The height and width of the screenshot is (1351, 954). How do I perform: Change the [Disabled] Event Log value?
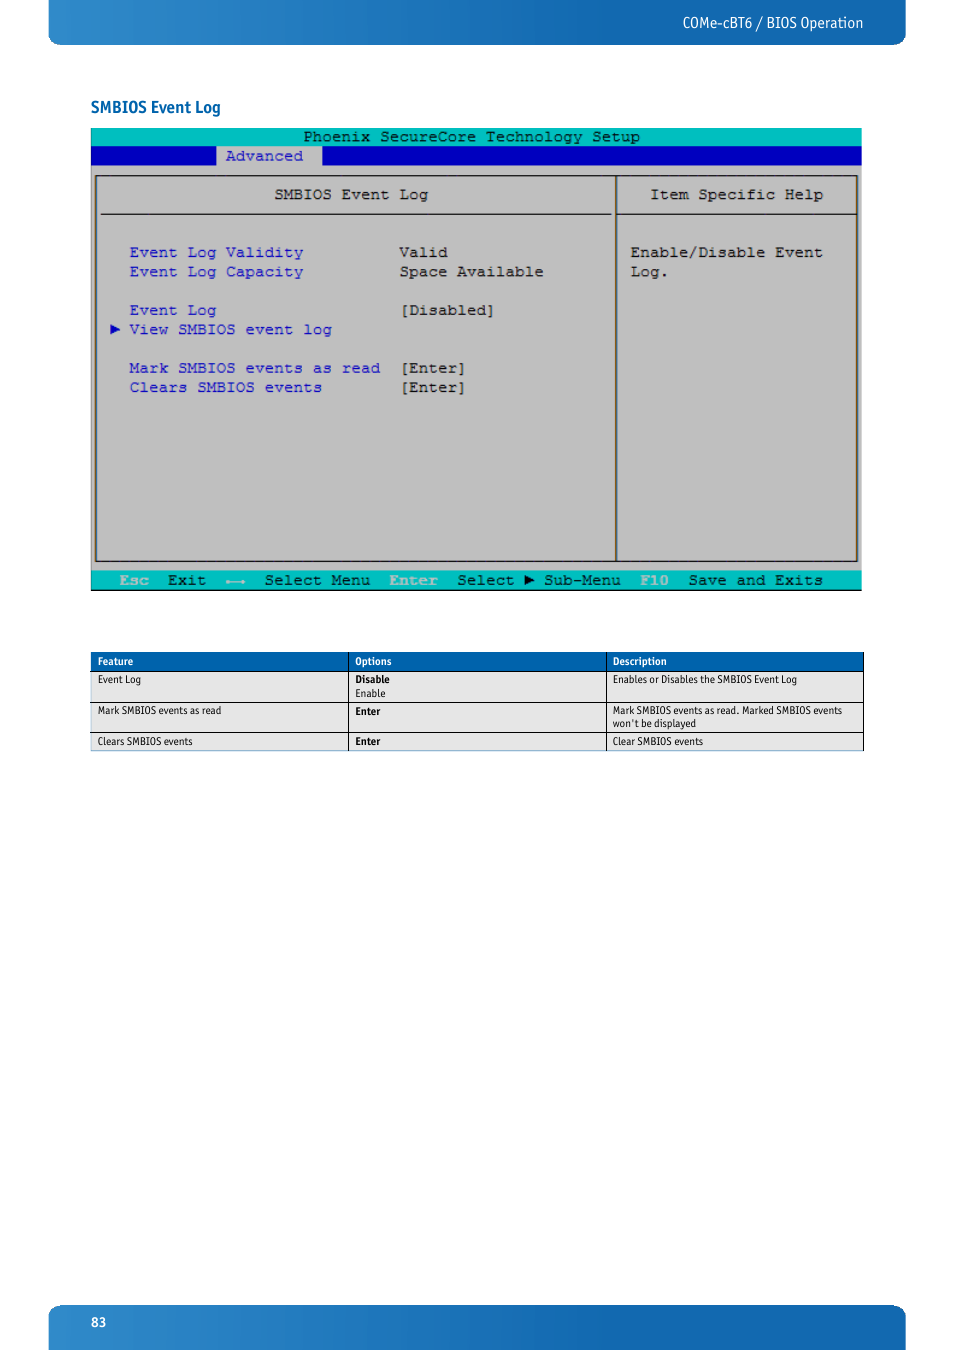(447, 311)
